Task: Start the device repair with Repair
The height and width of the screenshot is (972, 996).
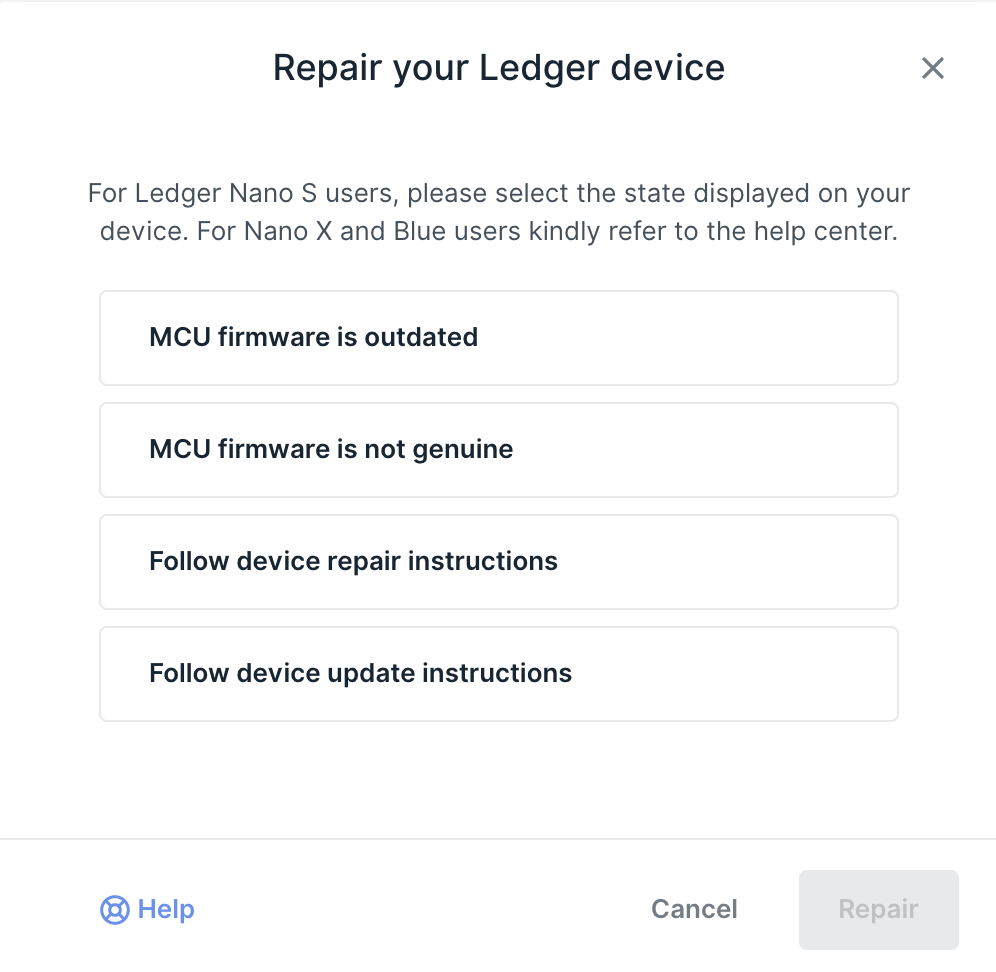Action: (878, 910)
